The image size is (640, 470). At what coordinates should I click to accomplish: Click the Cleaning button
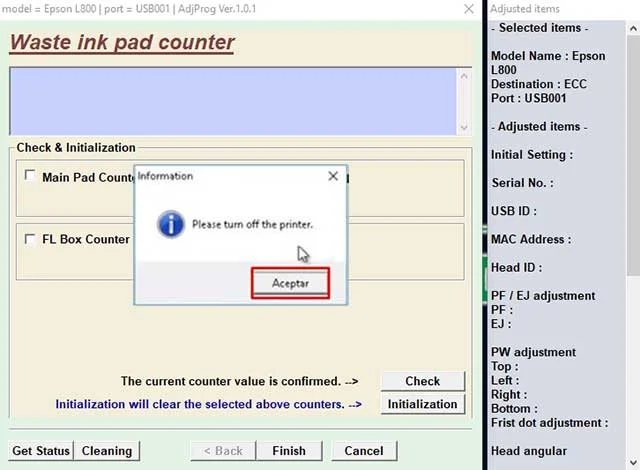pos(107,451)
